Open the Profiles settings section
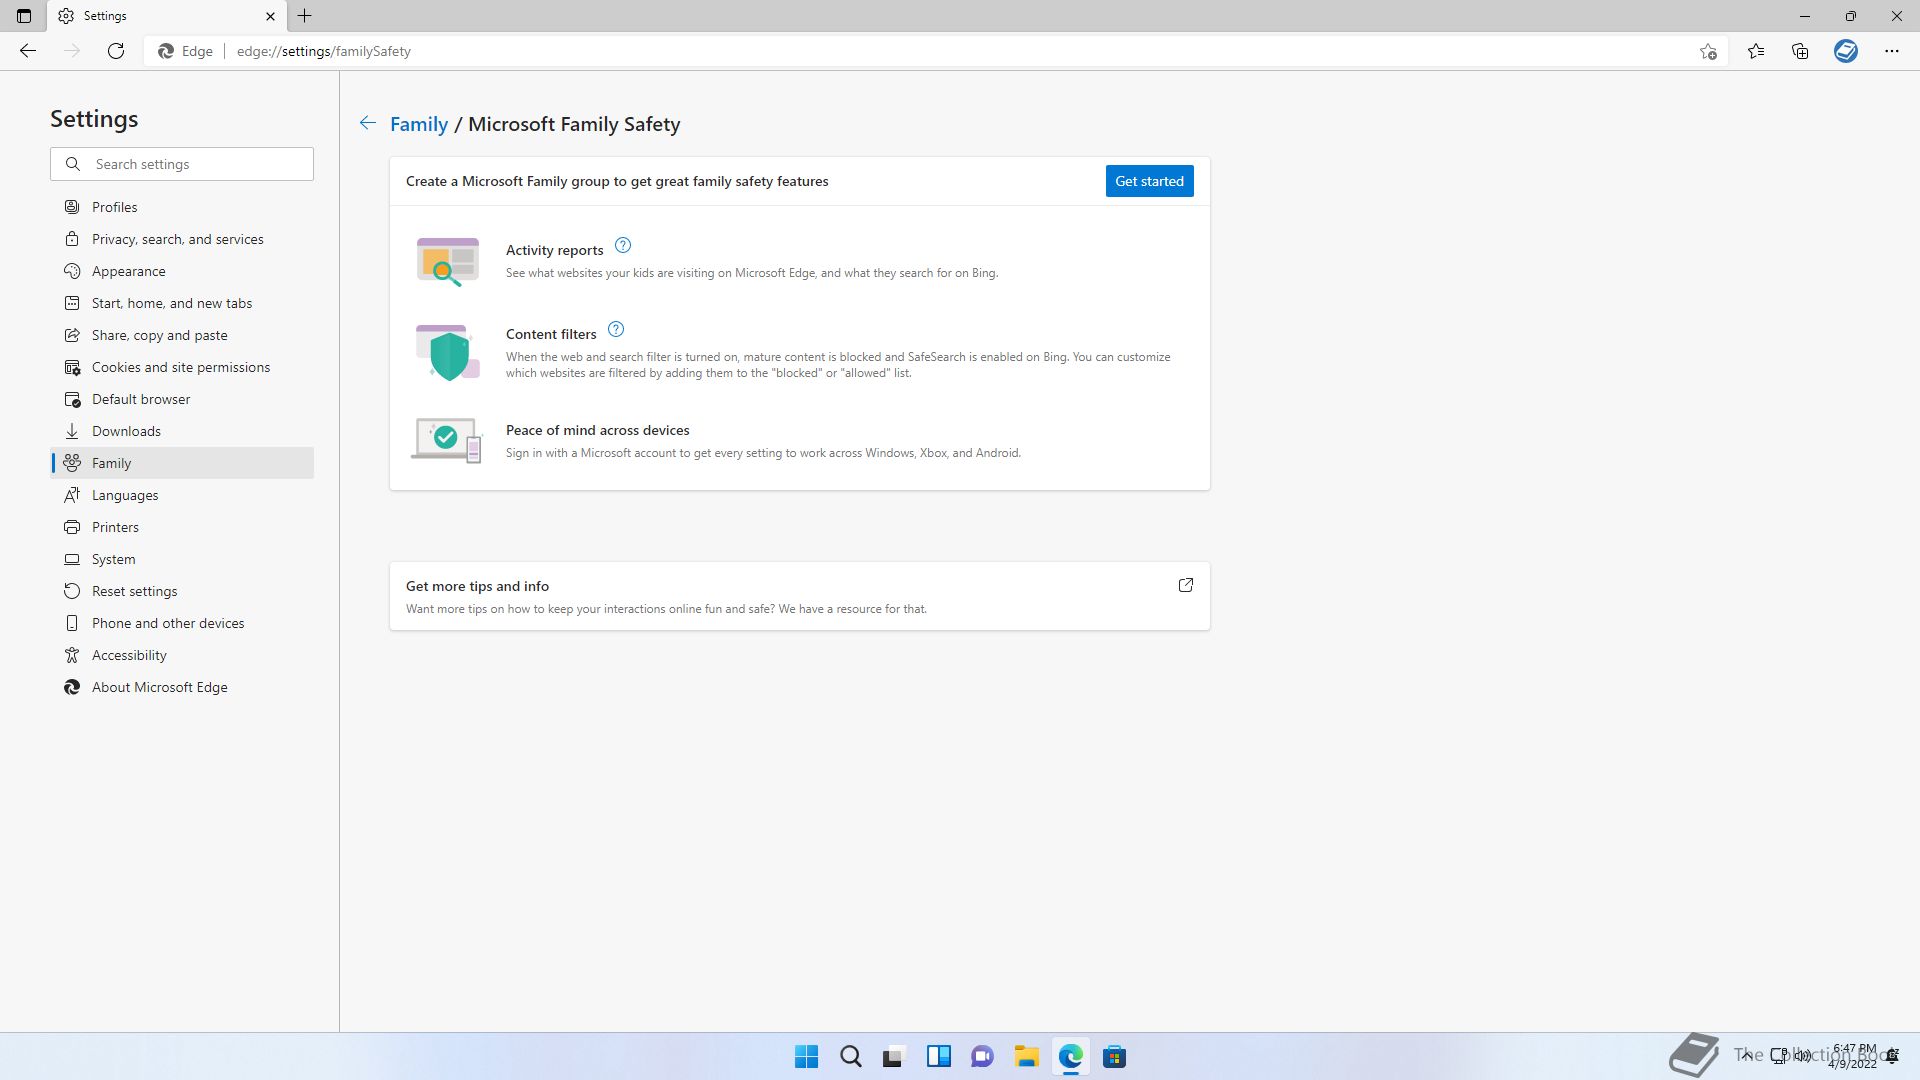 [182, 207]
